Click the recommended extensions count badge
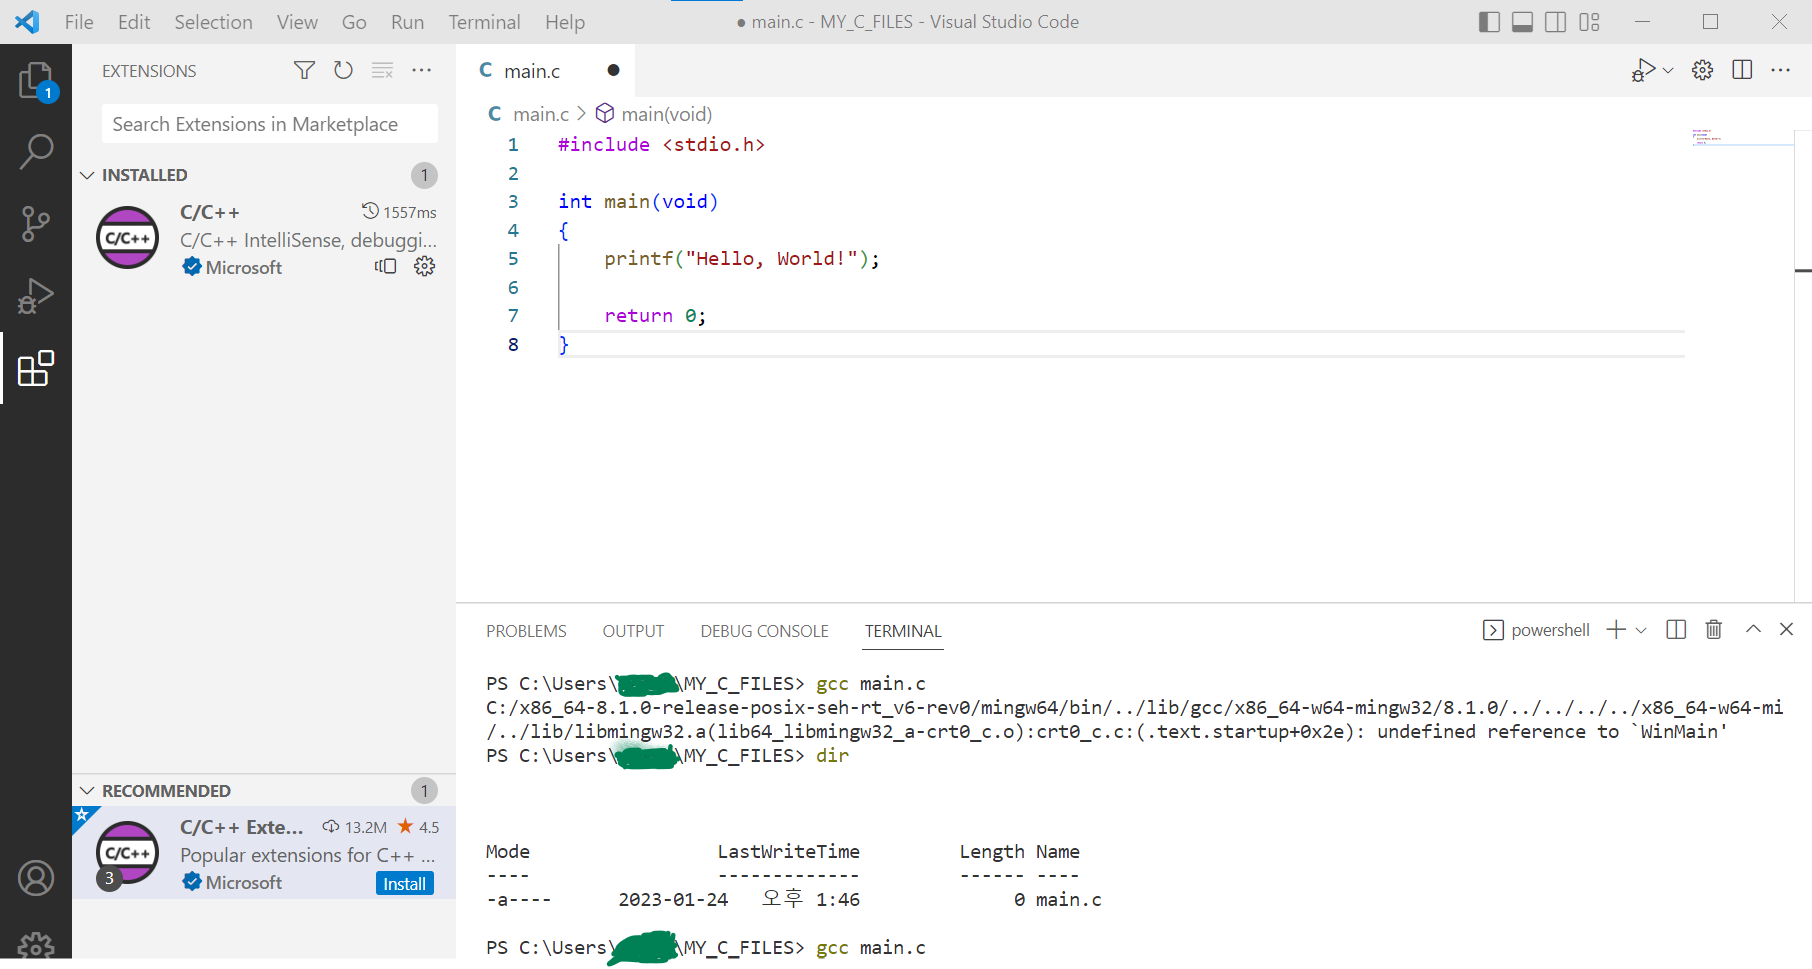 [424, 791]
